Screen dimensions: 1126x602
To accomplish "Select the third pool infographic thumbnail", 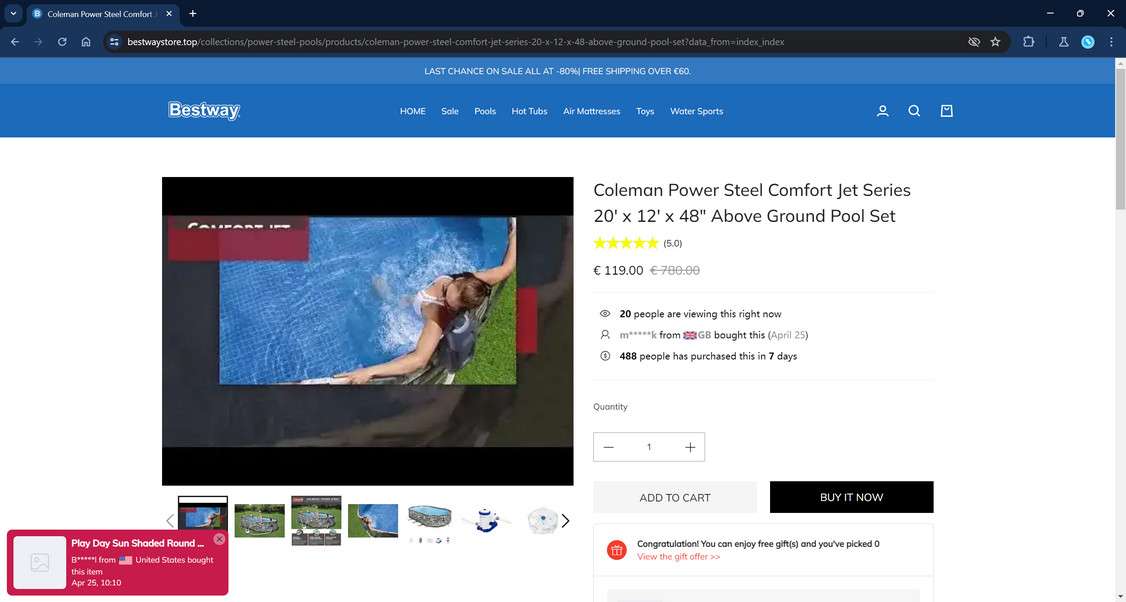I will (316, 520).
